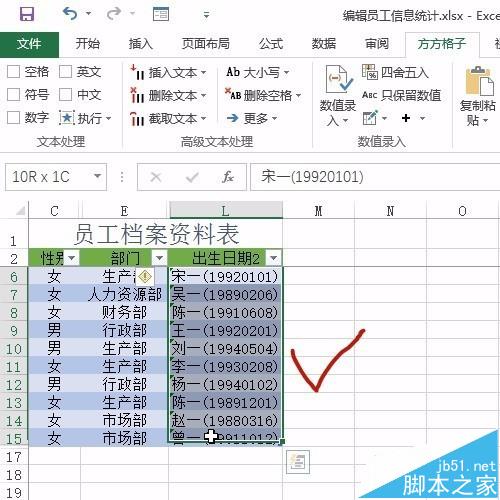Click the Redo arrow icon

[x=114, y=14]
